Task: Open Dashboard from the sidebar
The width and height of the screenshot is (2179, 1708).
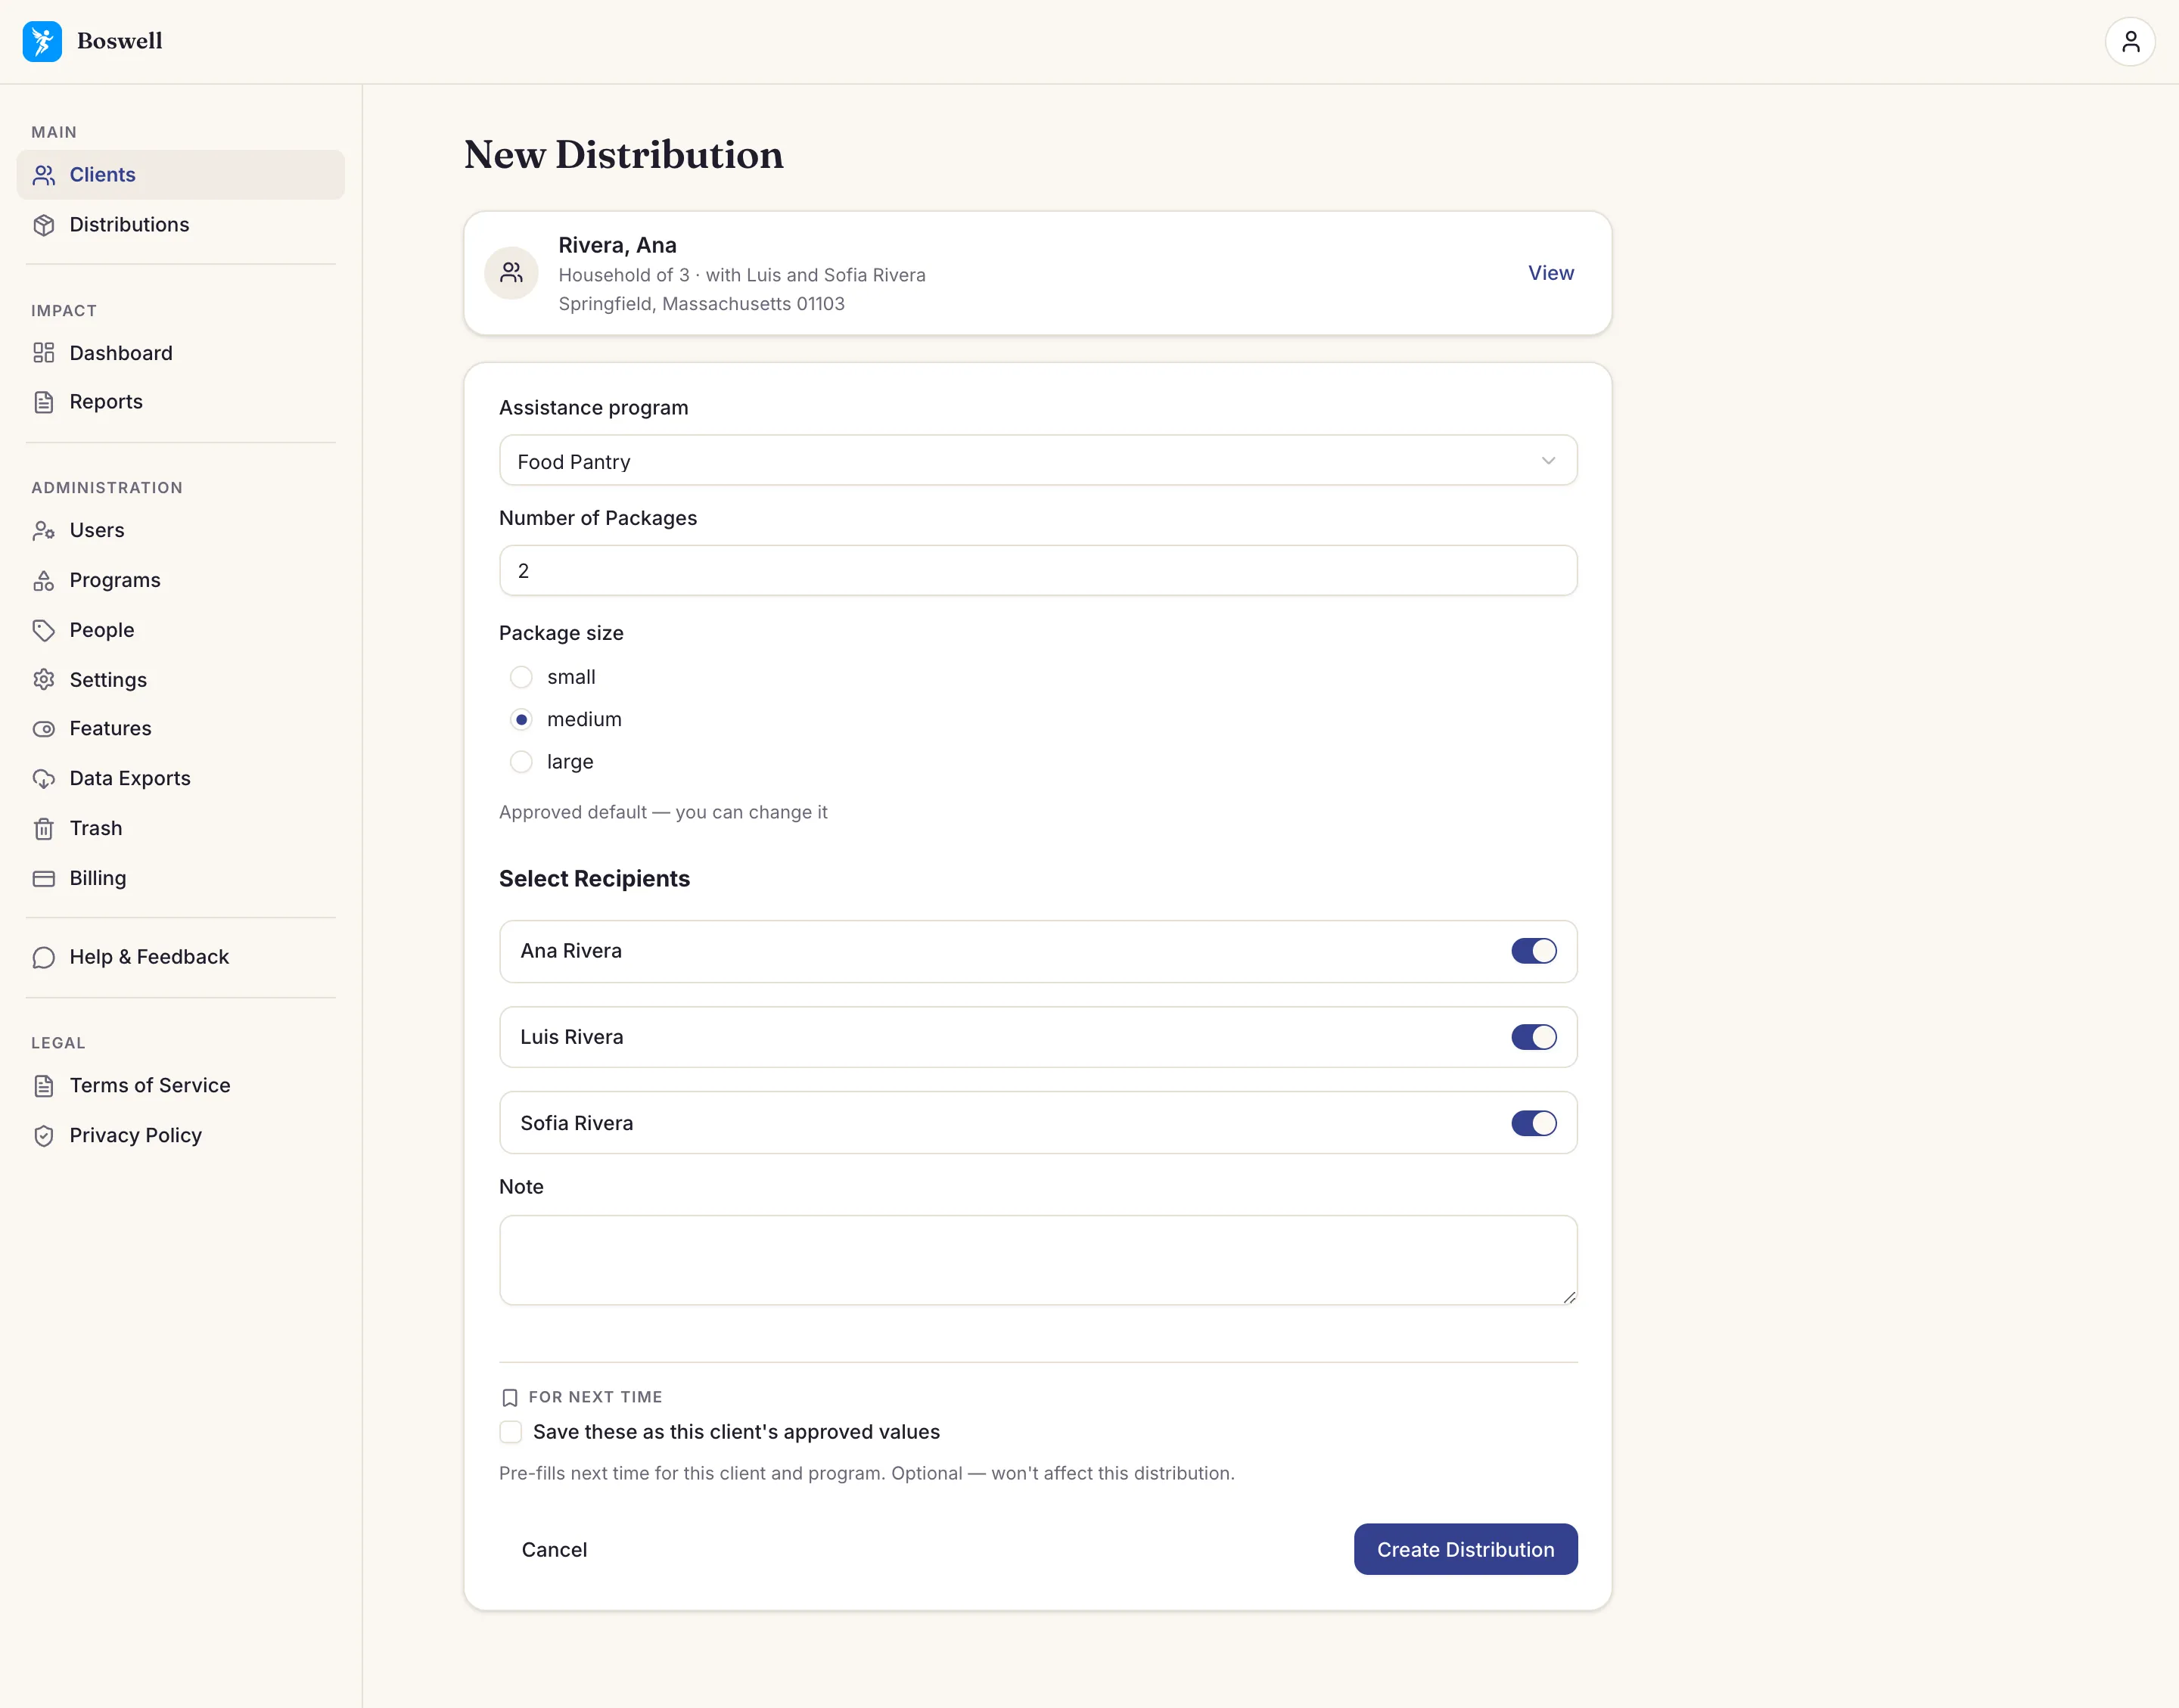Action: click(181, 353)
